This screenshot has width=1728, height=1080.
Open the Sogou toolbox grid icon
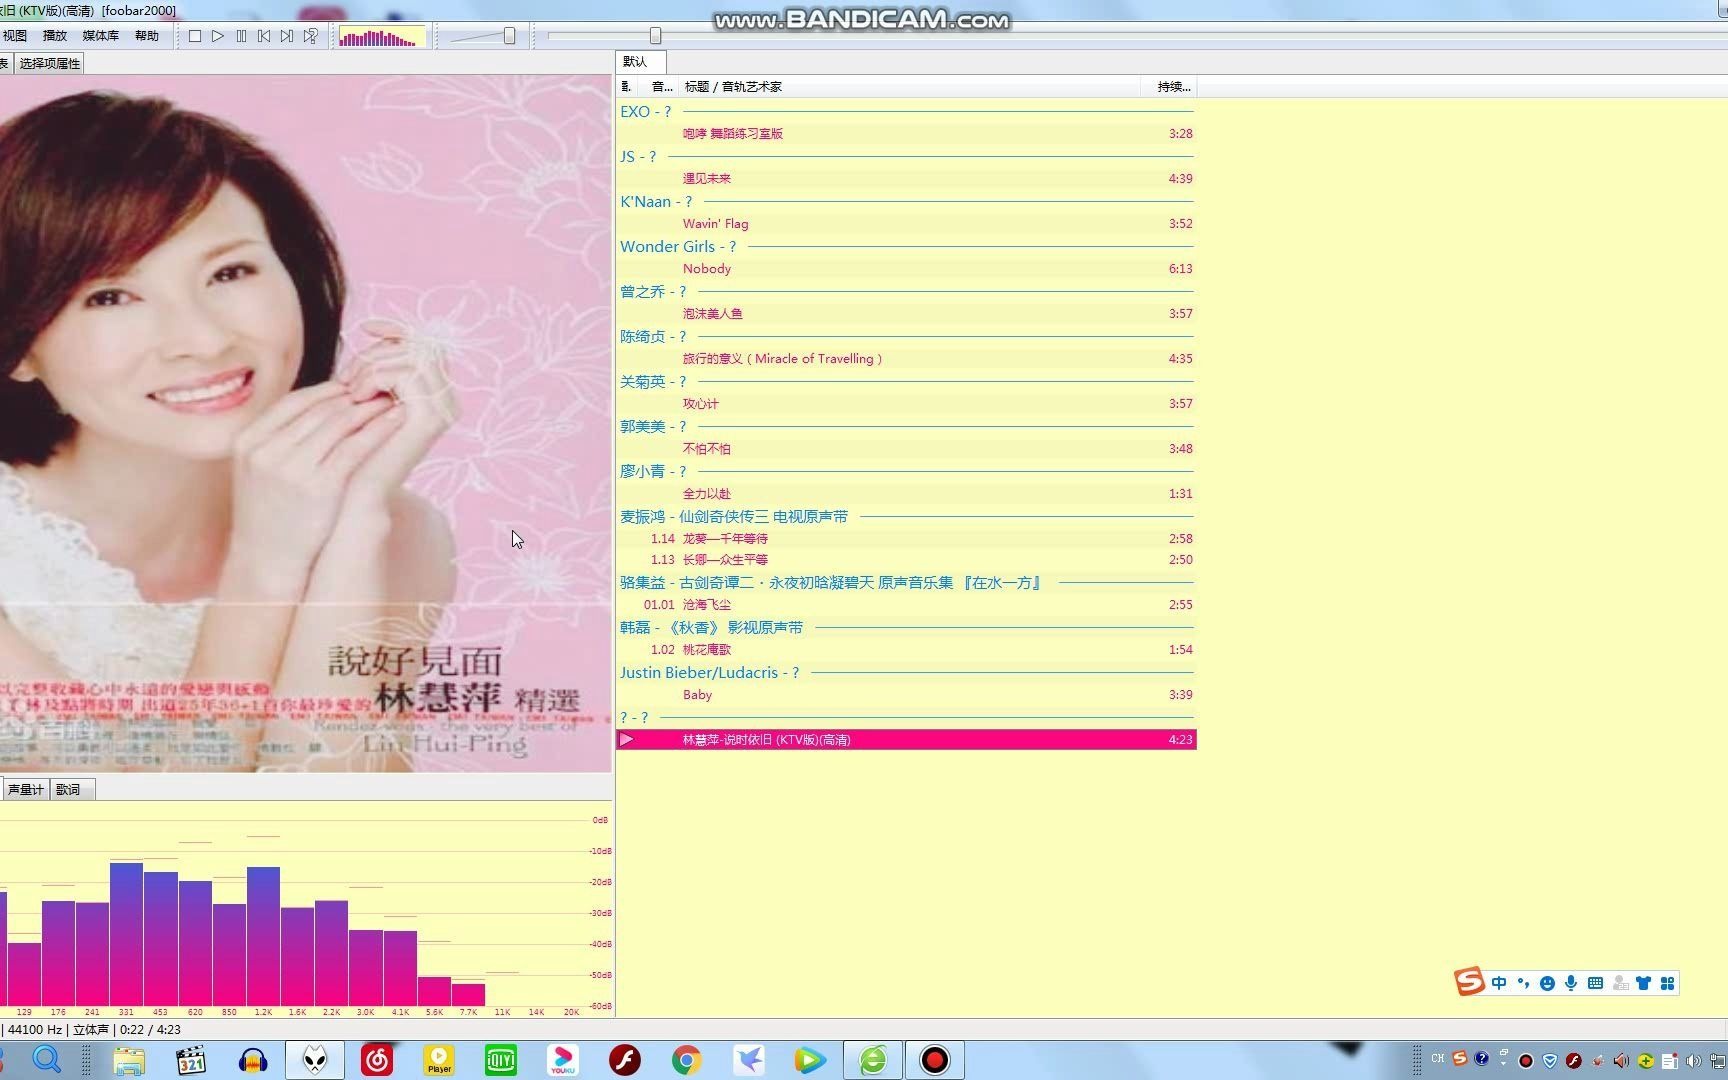(x=1667, y=984)
